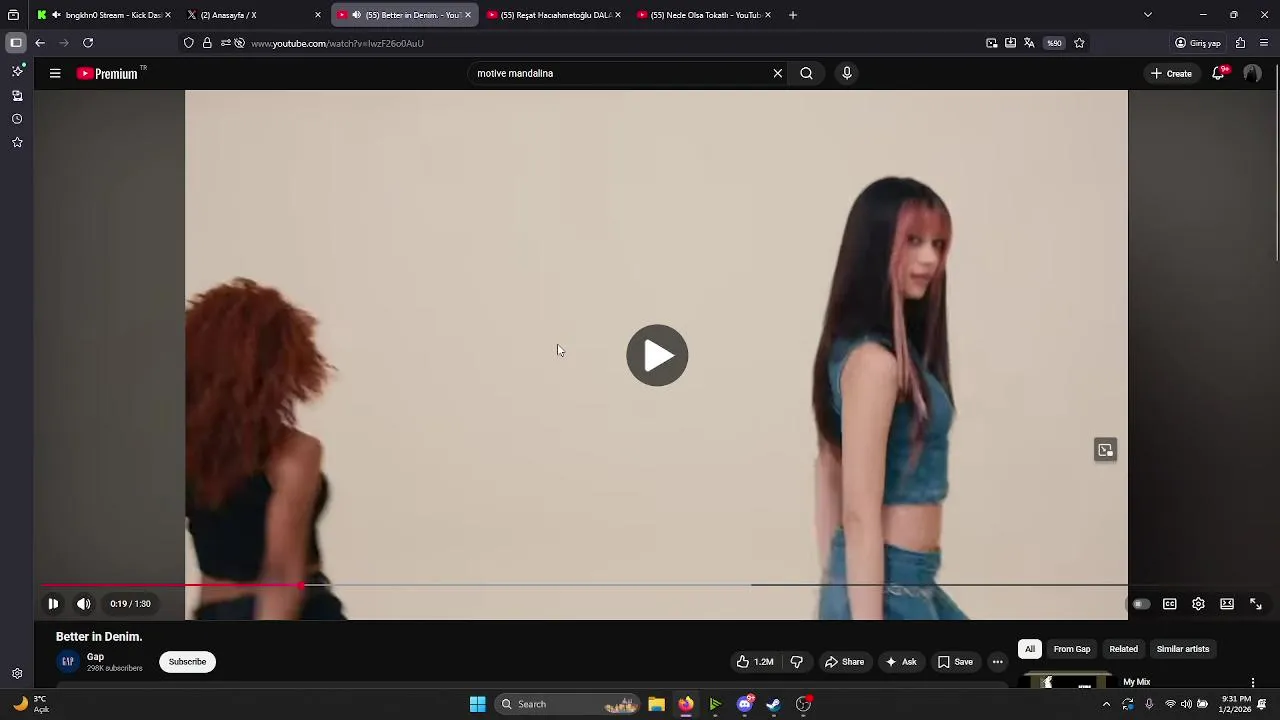Open sidebar settings gear at bottom
The image size is (1280, 720).
[17, 674]
